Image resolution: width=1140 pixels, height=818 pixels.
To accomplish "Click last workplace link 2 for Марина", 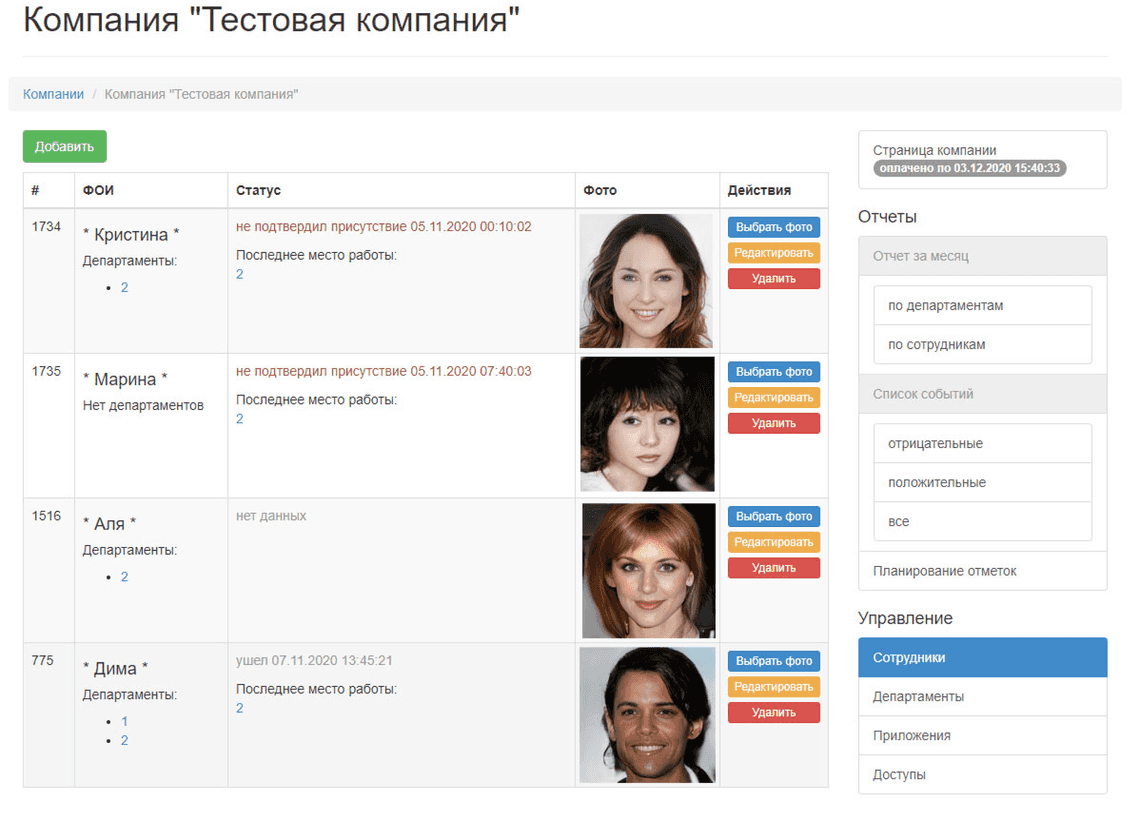I will point(239,418).
